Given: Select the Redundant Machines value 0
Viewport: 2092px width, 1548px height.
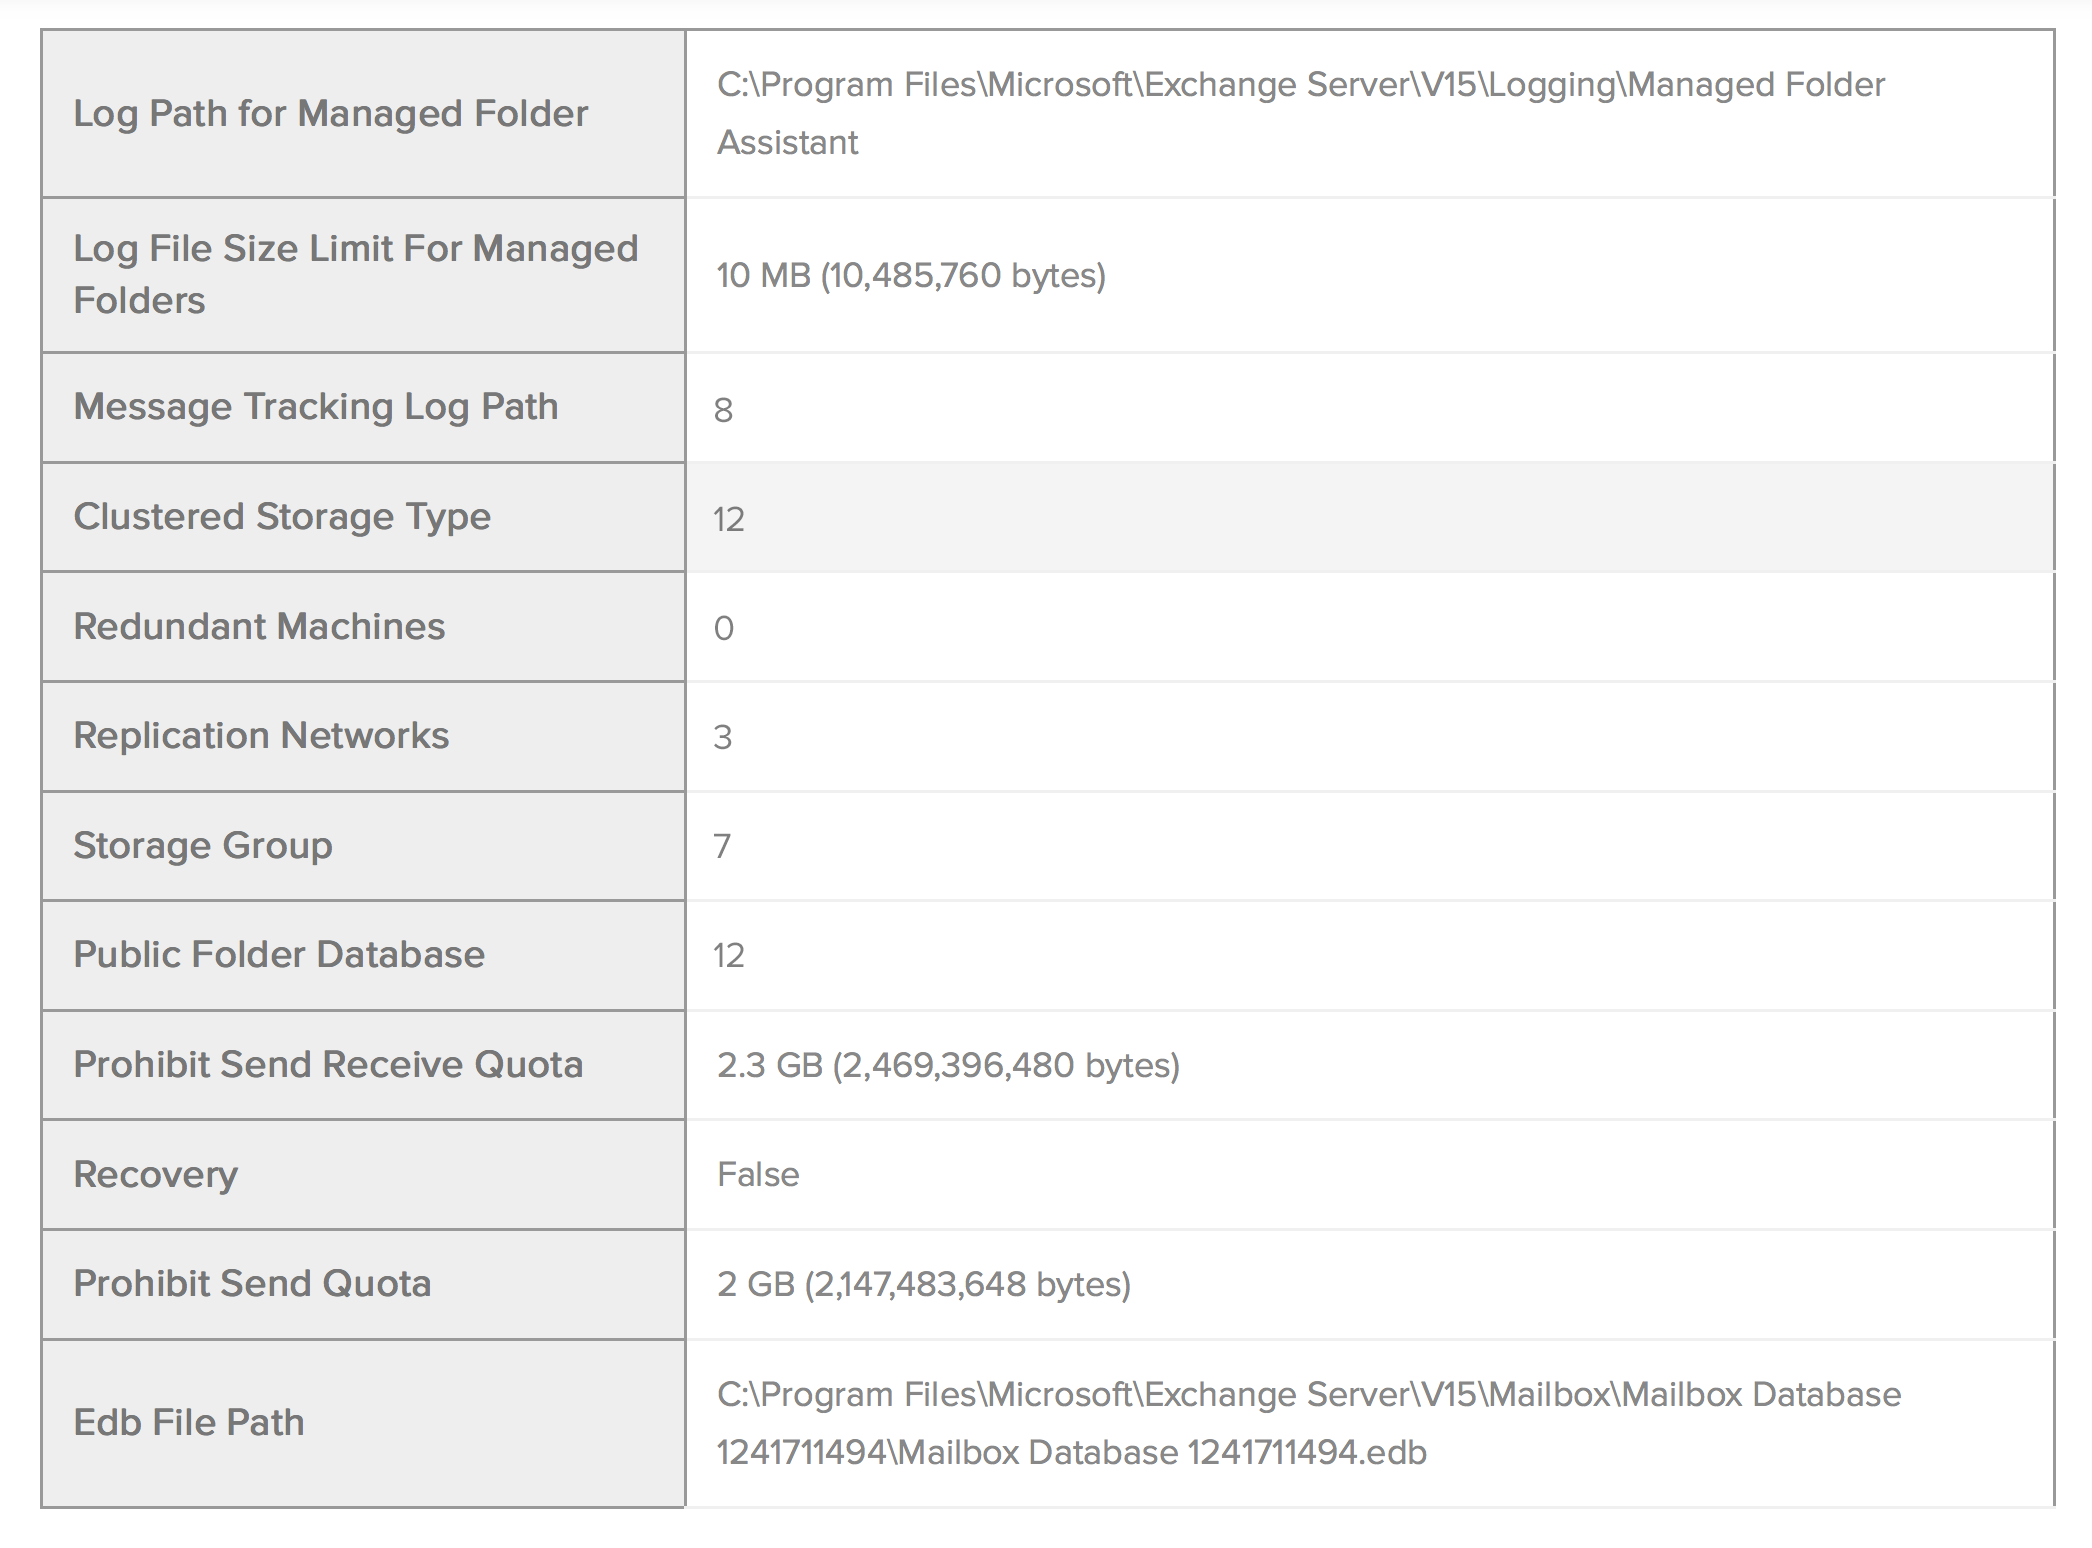Looking at the screenshot, I should (x=724, y=629).
